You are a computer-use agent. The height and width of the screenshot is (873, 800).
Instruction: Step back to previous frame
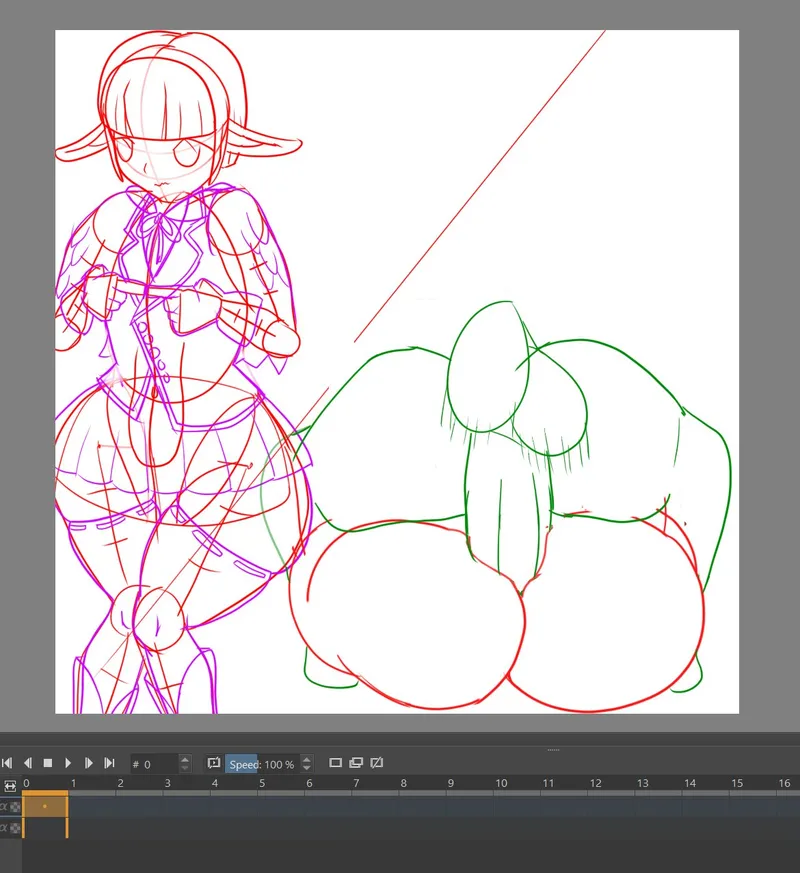tap(27, 763)
